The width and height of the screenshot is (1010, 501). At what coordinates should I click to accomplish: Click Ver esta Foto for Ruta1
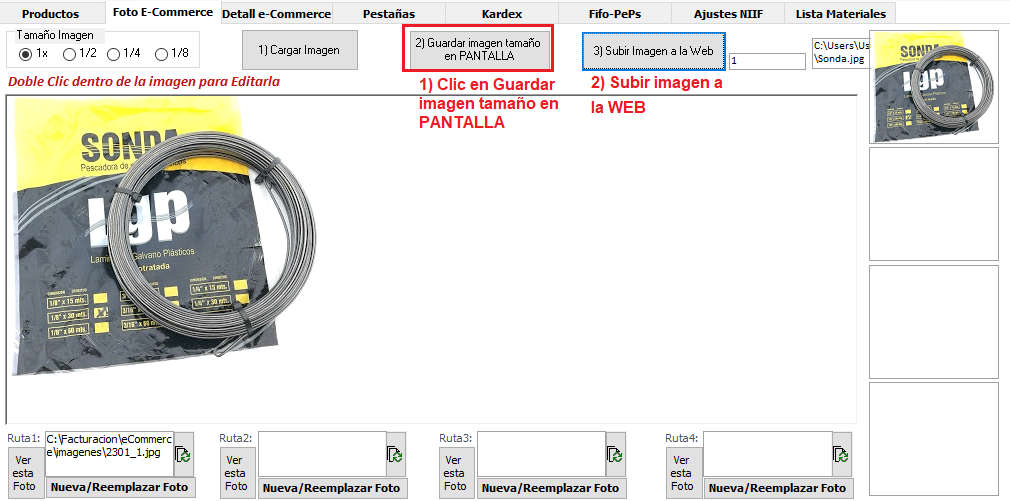(24, 473)
